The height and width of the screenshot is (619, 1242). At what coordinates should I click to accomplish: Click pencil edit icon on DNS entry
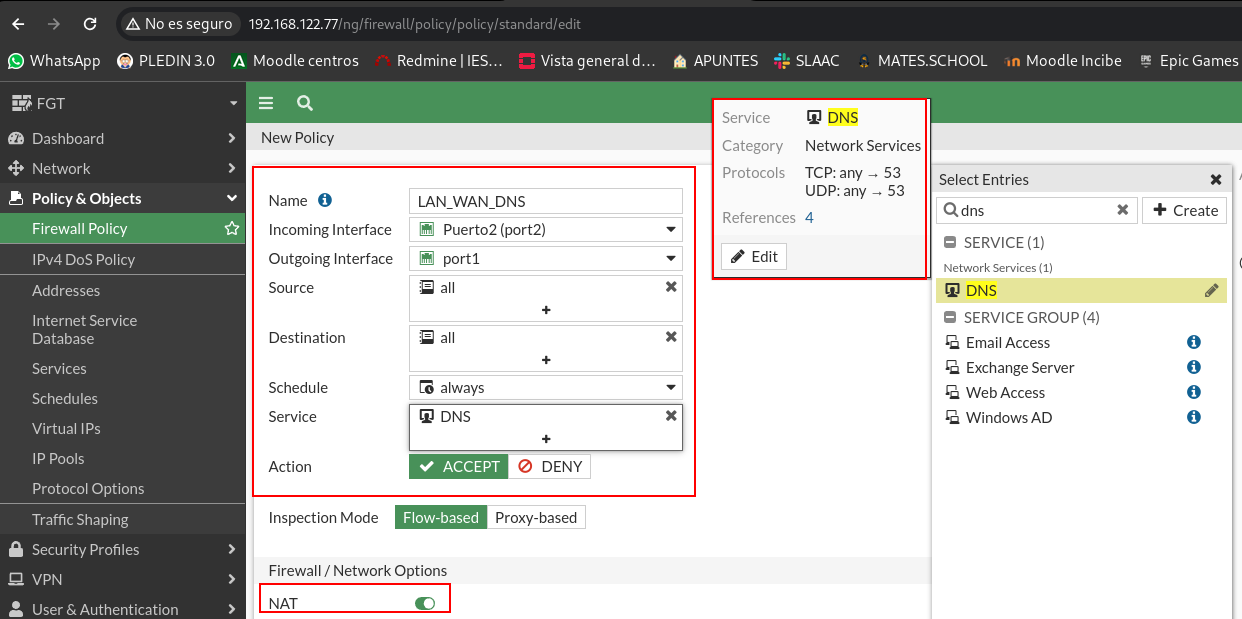point(1211,291)
